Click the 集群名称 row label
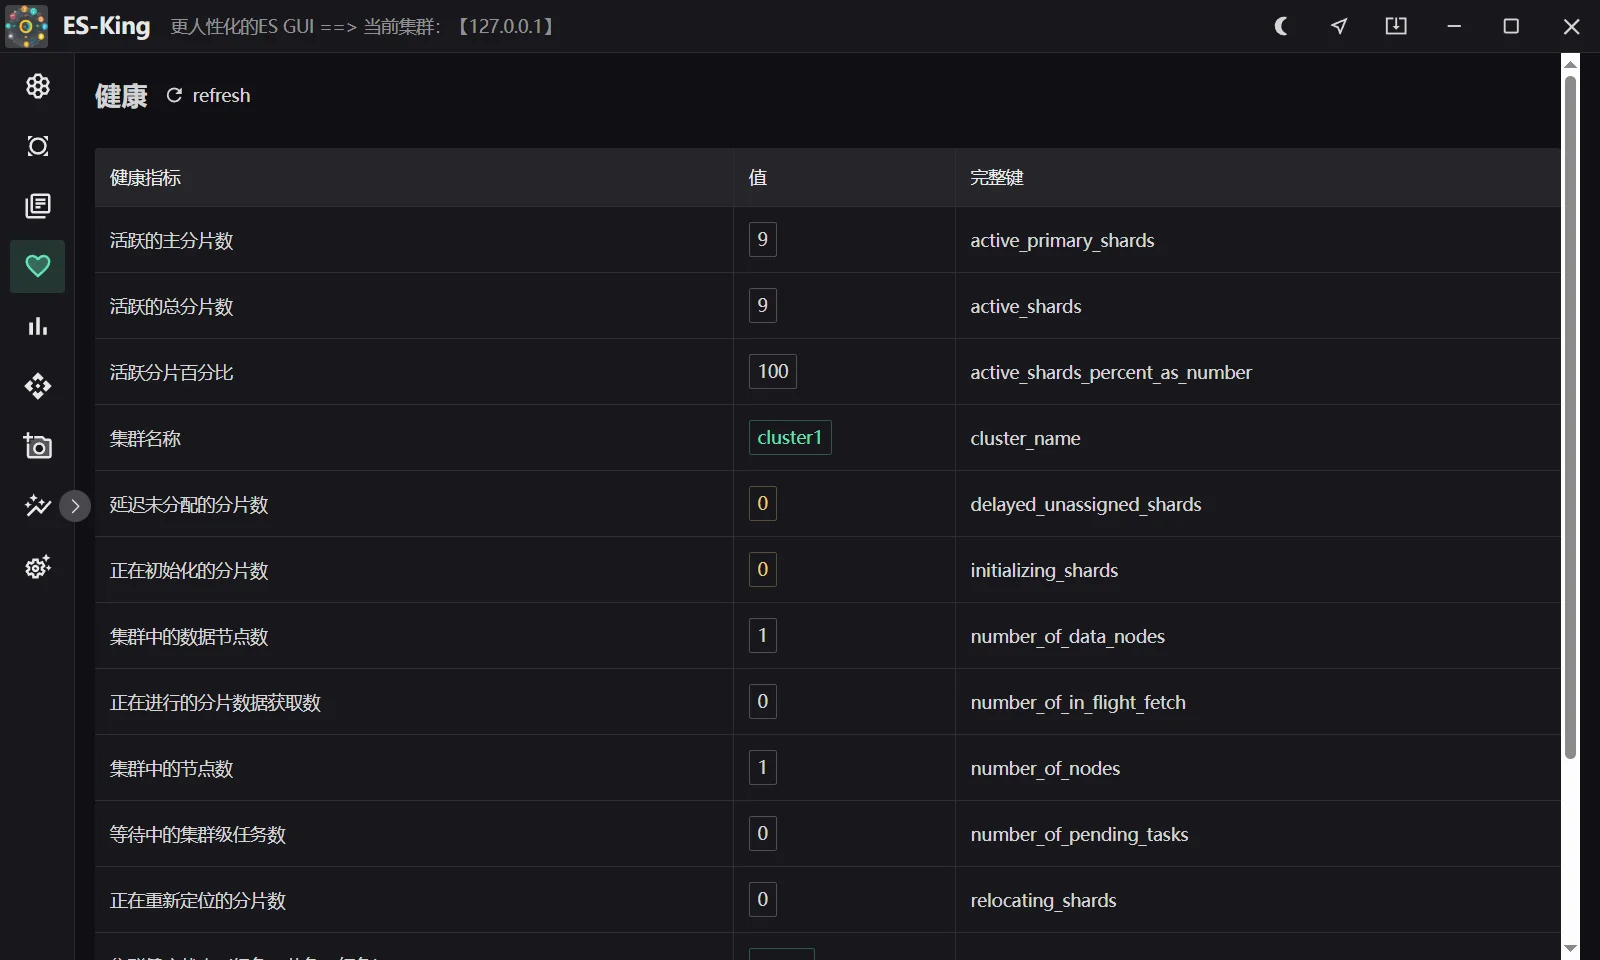 (x=145, y=438)
